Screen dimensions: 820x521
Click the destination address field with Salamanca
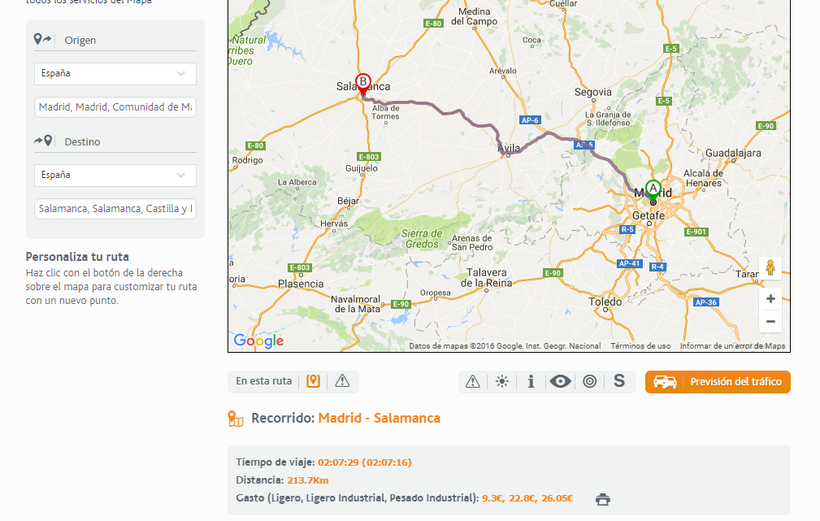(x=115, y=209)
